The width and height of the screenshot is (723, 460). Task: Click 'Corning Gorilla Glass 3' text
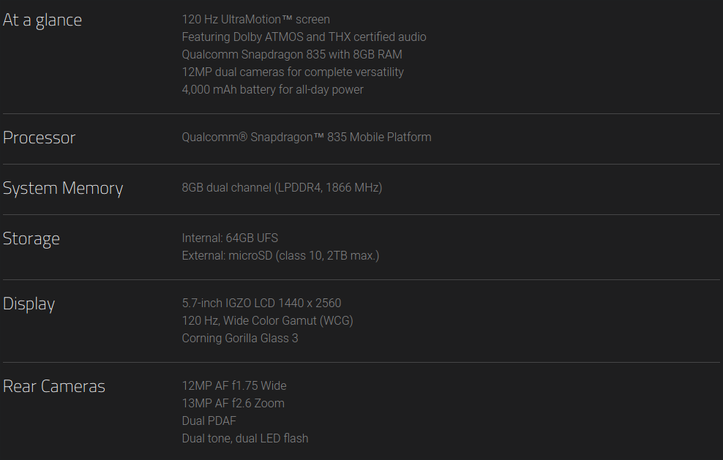click(x=240, y=338)
